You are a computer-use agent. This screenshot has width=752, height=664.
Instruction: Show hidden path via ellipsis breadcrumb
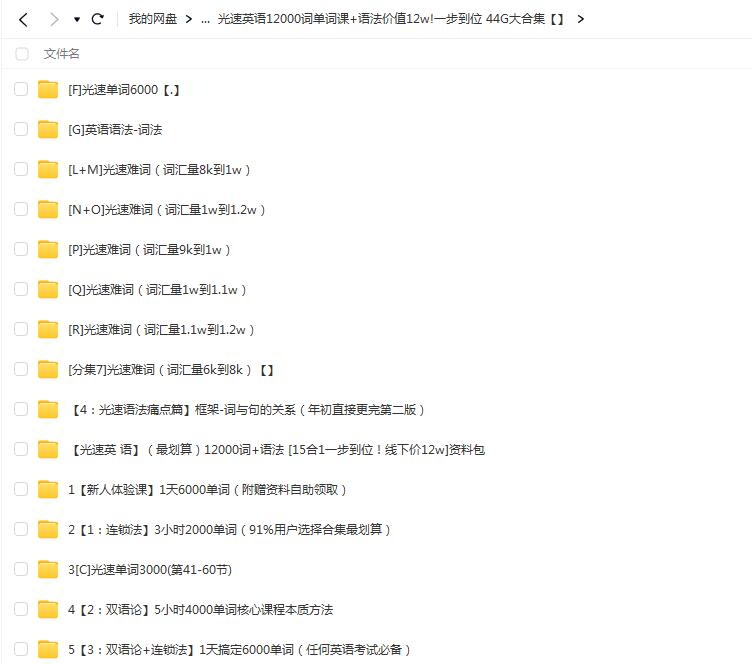click(x=205, y=20)
